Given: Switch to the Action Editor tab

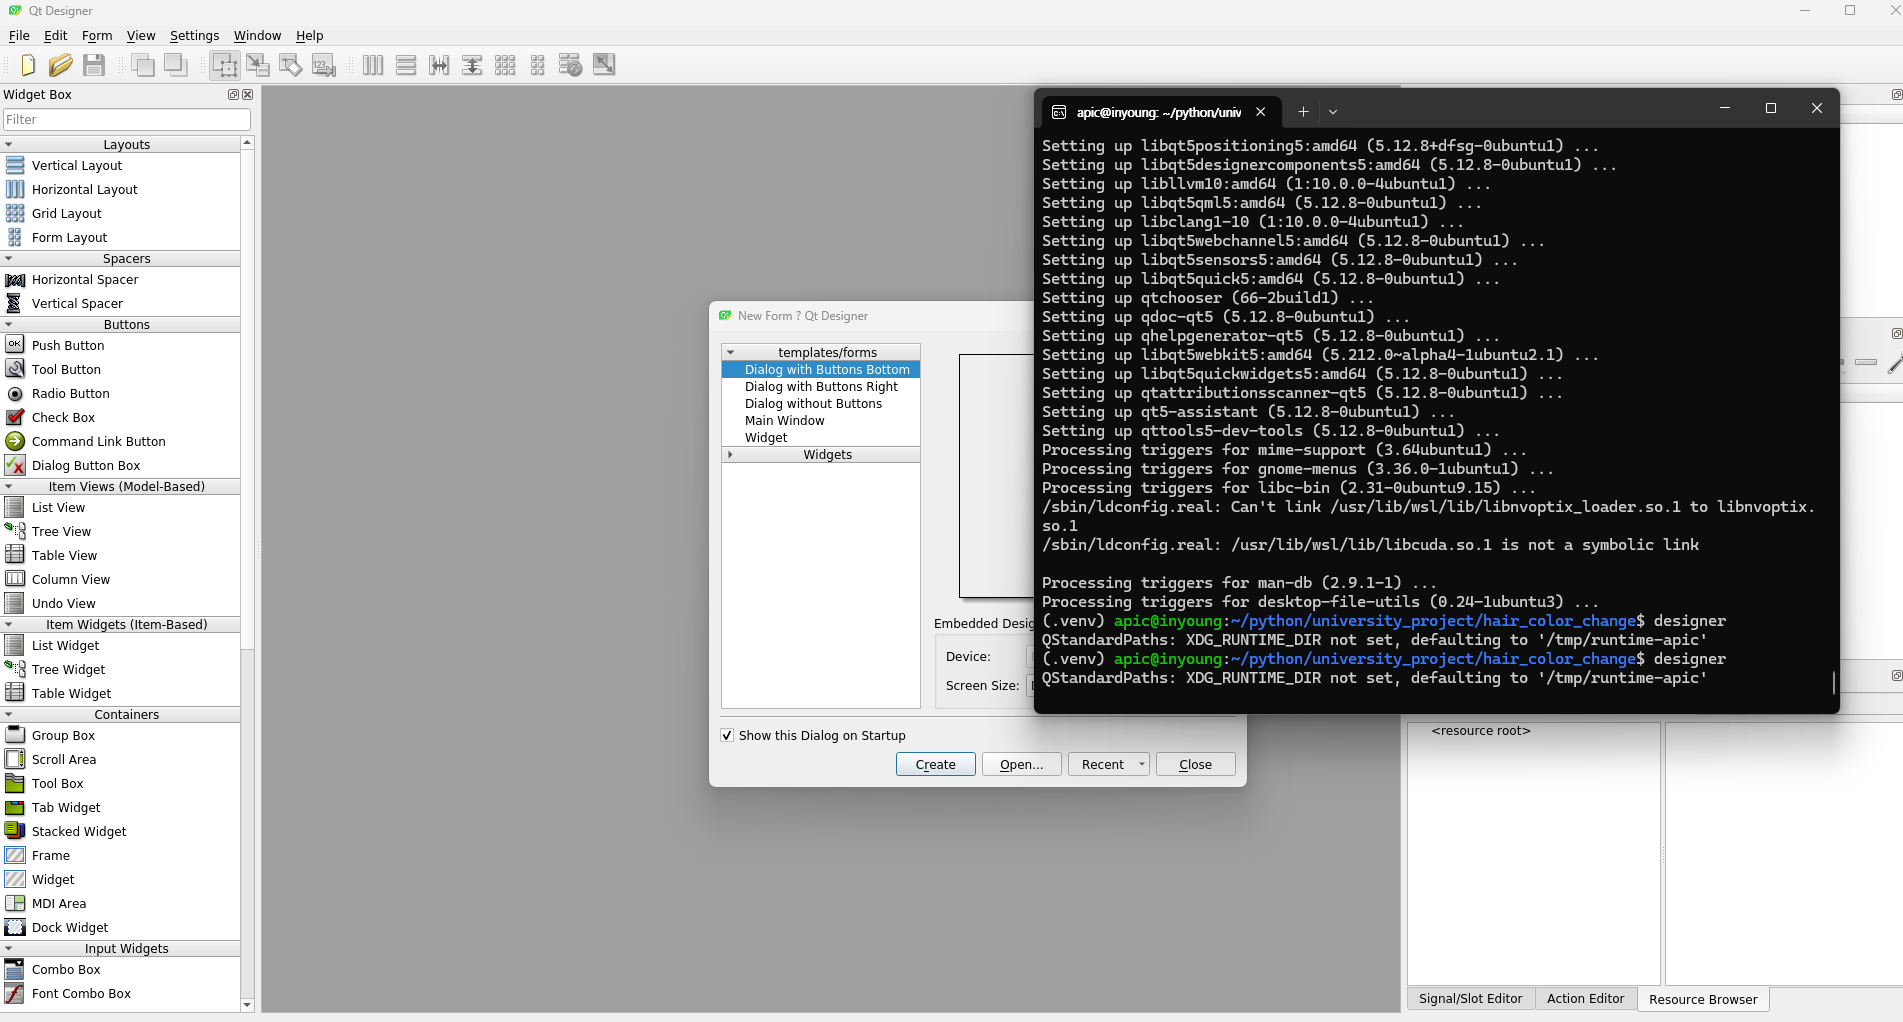Looking at the screenshot, I should pos(1585,998).
